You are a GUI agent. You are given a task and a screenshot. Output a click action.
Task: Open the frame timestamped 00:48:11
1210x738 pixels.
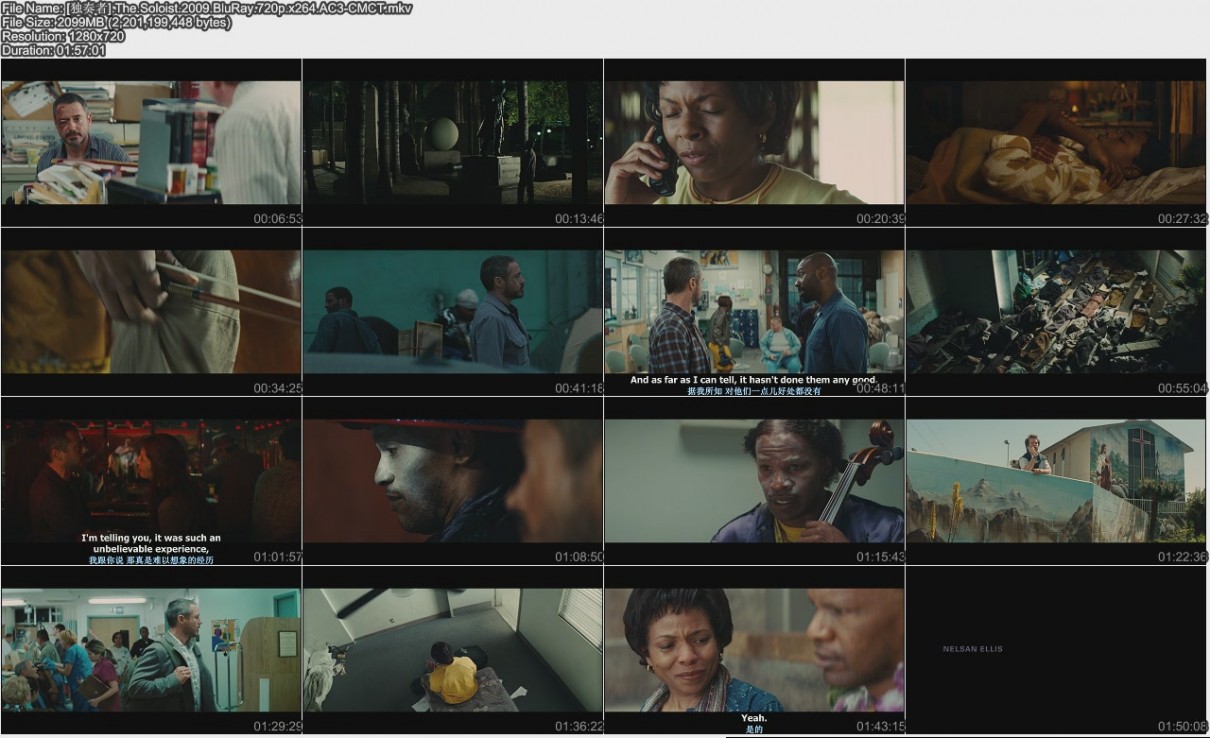[x=755, y=312]
